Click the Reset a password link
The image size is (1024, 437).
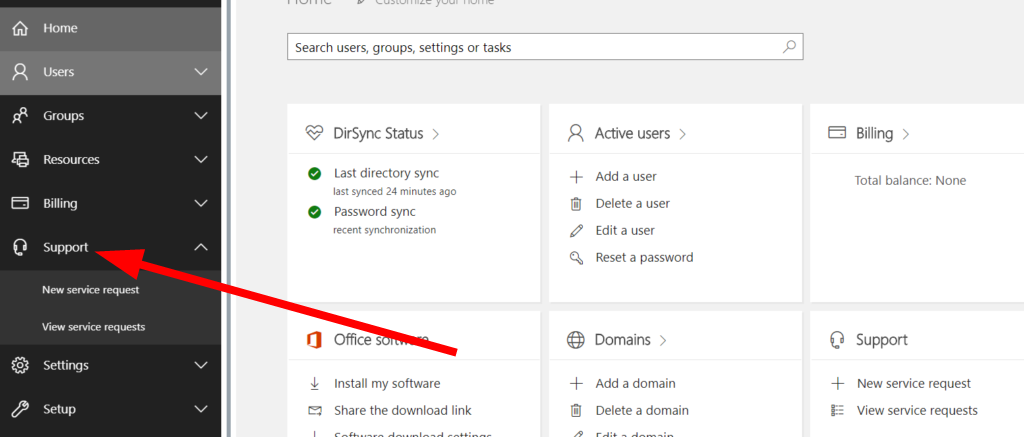click(x=645, y=257)
